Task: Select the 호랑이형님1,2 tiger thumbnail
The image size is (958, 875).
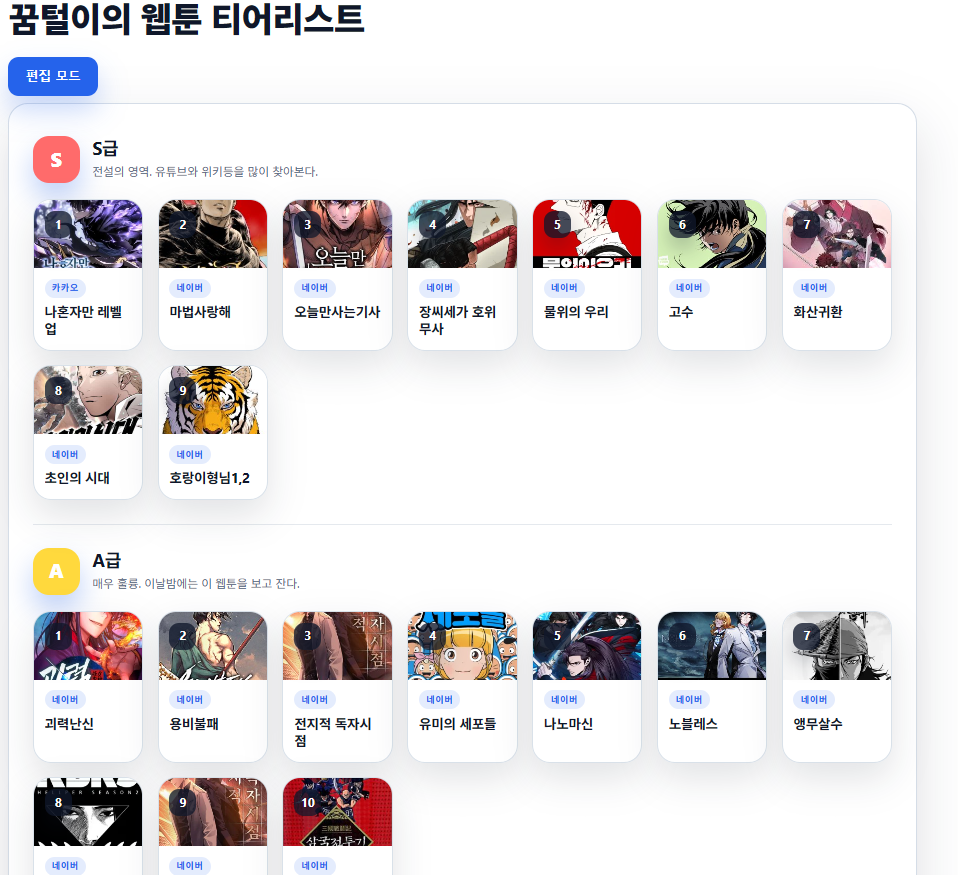Action: (x=213, y=400)
